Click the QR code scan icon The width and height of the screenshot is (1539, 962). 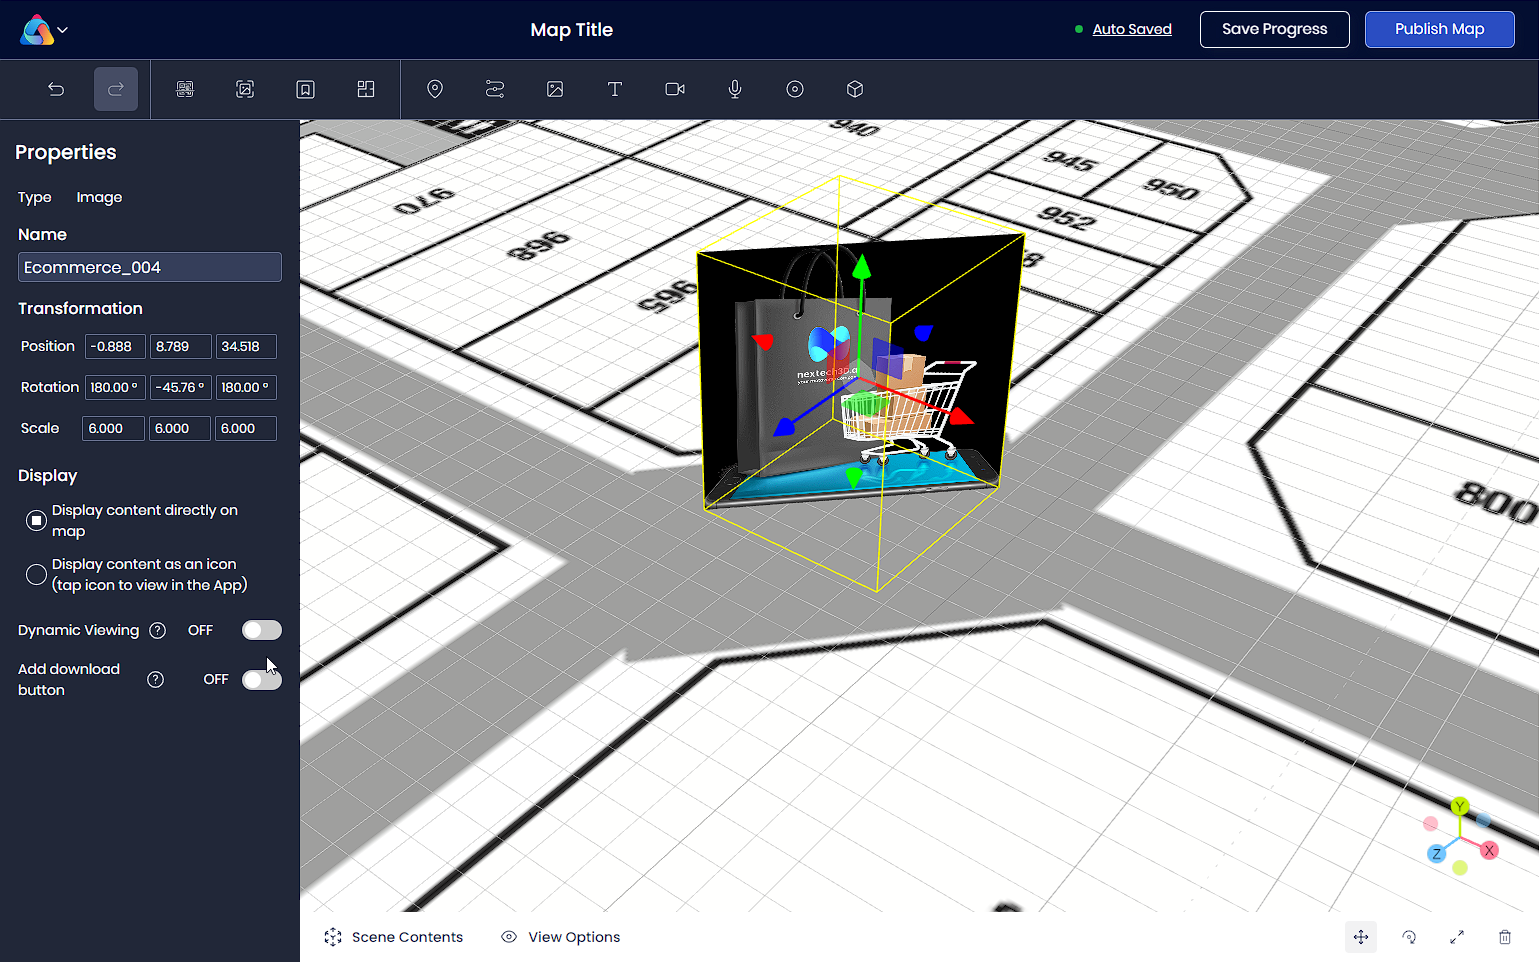(x=185, y=89)
